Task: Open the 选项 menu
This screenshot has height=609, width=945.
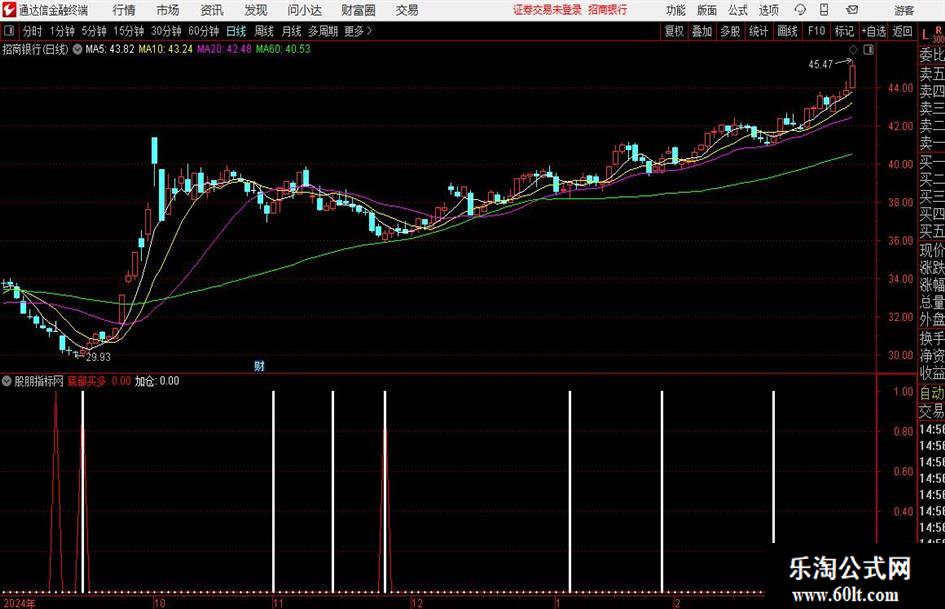Action: (768, 10)
